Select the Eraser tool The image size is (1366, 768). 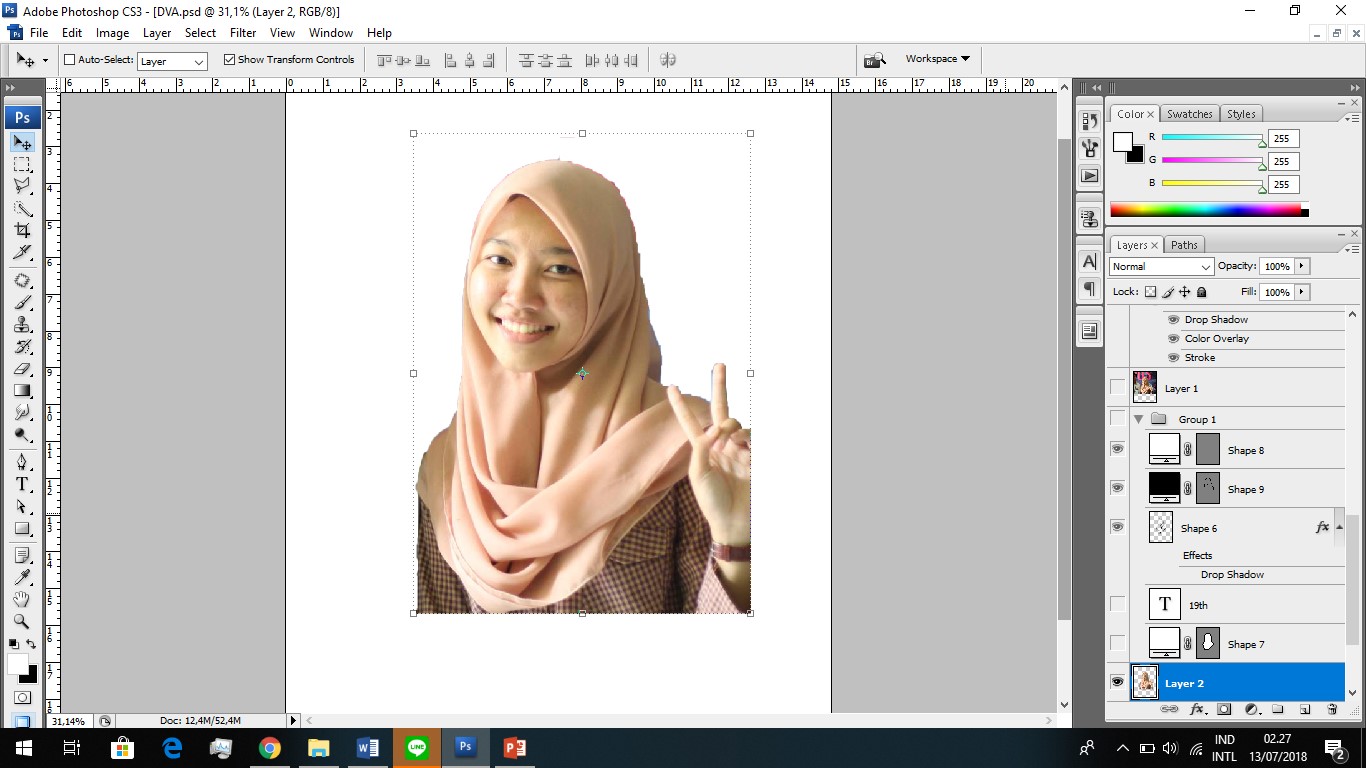click(x=22, y=368)
